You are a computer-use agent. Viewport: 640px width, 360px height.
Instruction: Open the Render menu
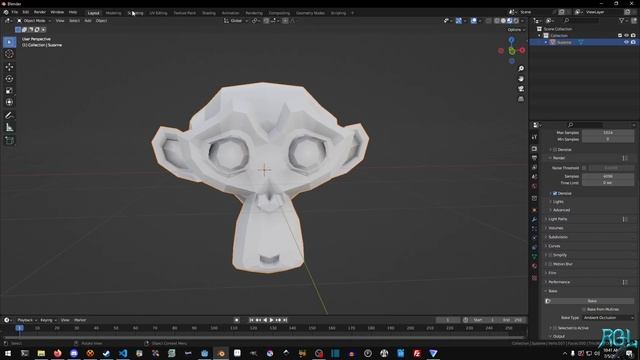(40, 12)
